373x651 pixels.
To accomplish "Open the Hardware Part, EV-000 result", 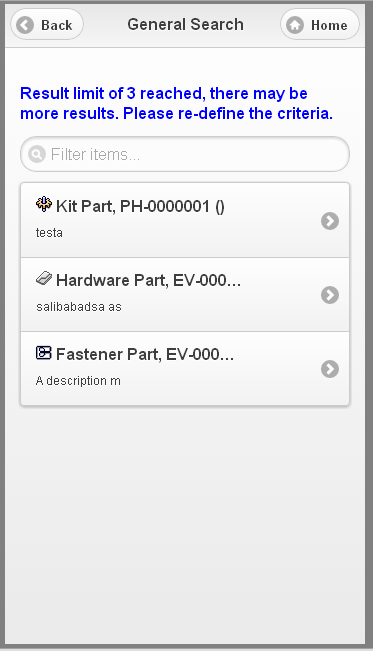I will click(x=185, y=294).
